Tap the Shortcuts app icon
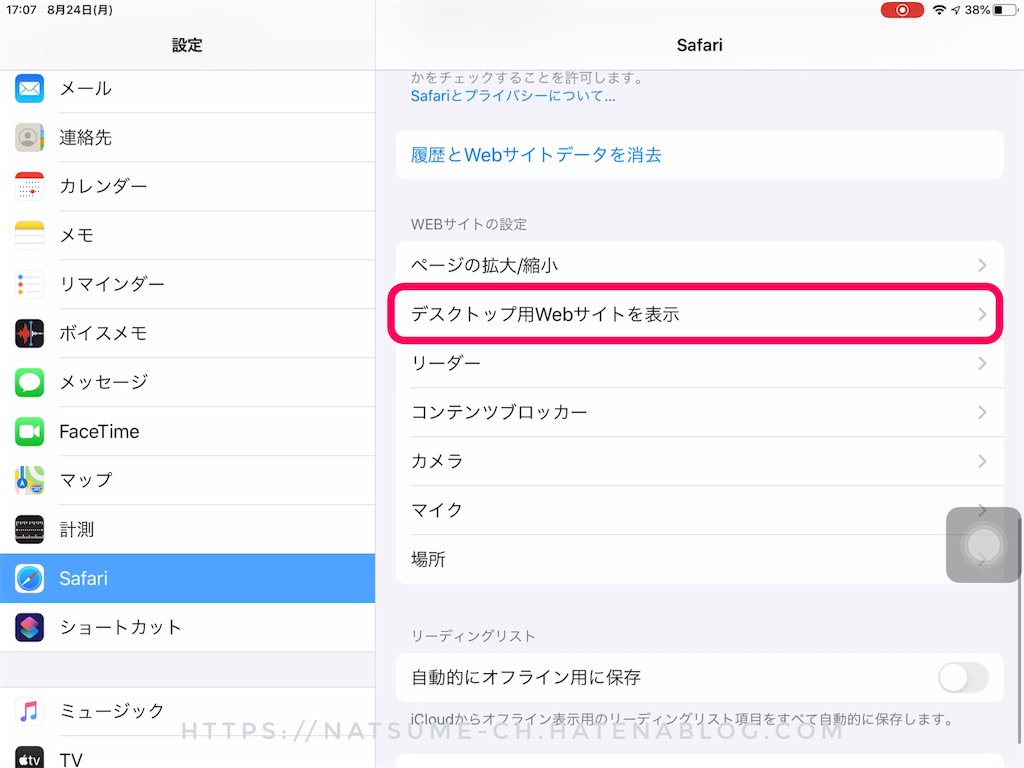 coord(29,627)
